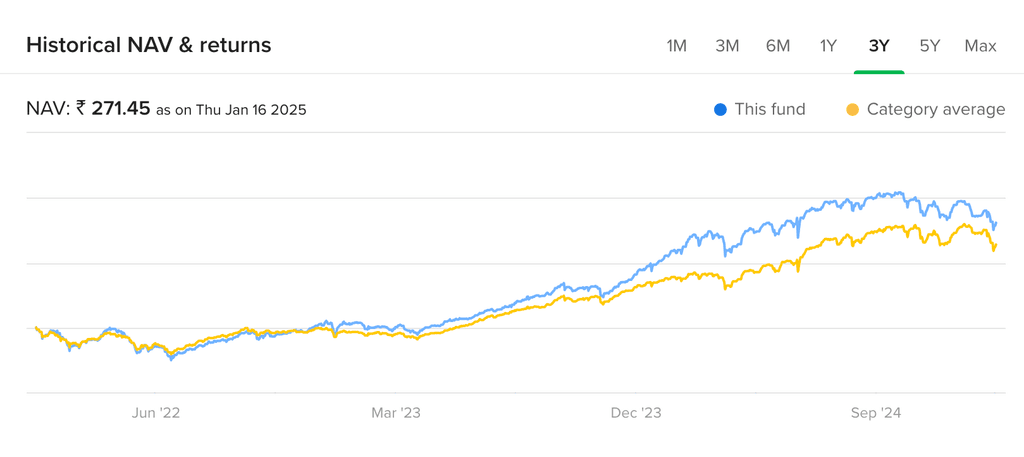Screen dimensions: 1024x457
Task: Show the 1Y returns tab
Action: (828, 46)
